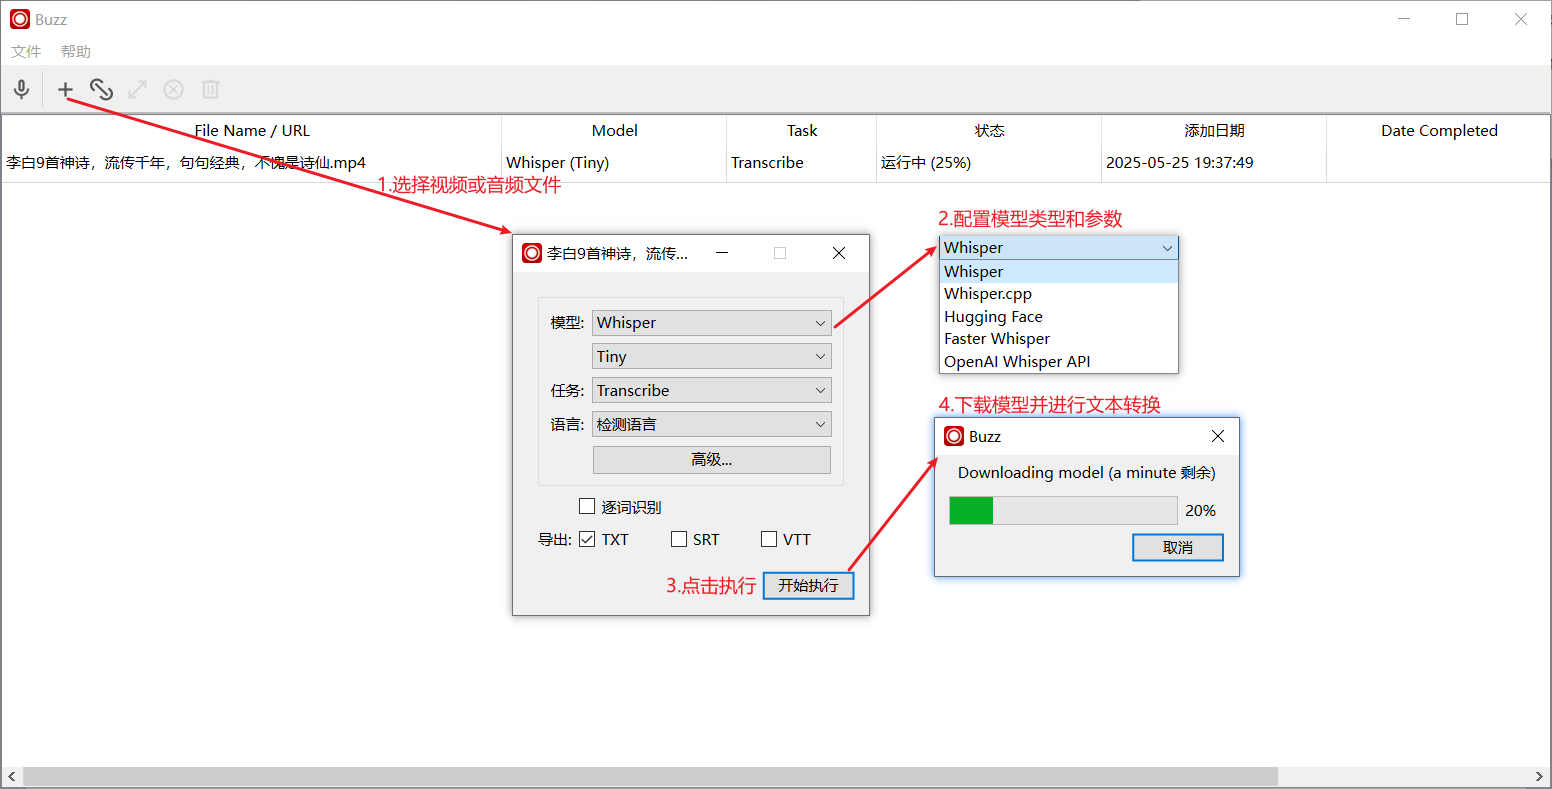Image resolution: width=1552 pixels, height=789 pixels.
Task: Click the 2025-05-25 19:37:49 date cell
Action: [x=1214, y=163]
